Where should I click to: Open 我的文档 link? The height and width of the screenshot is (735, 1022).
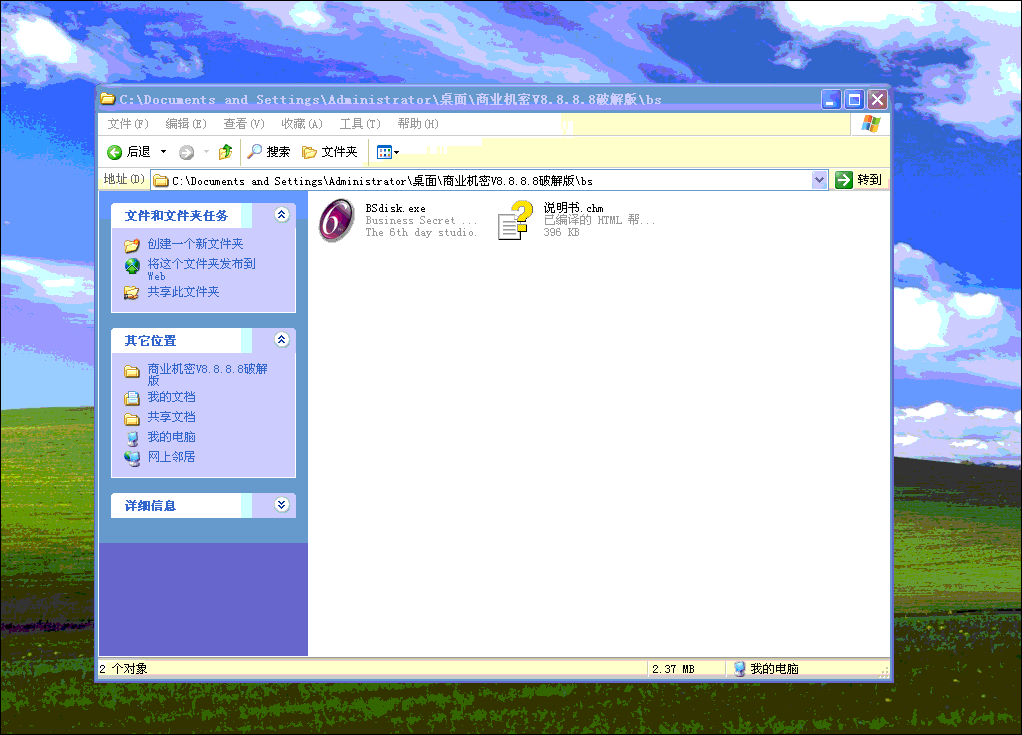(171, 397)
